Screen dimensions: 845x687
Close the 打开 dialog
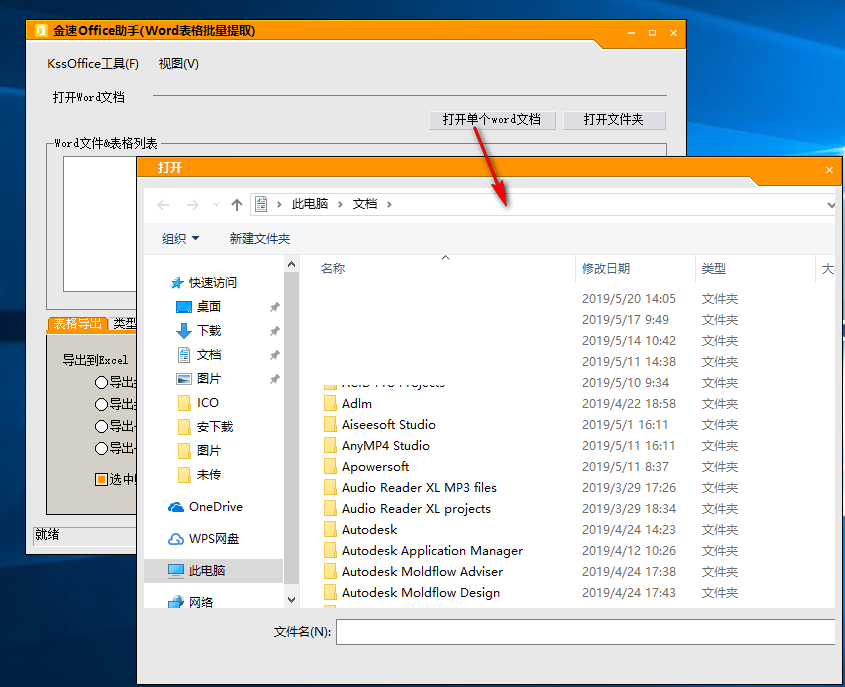[829, 170]
